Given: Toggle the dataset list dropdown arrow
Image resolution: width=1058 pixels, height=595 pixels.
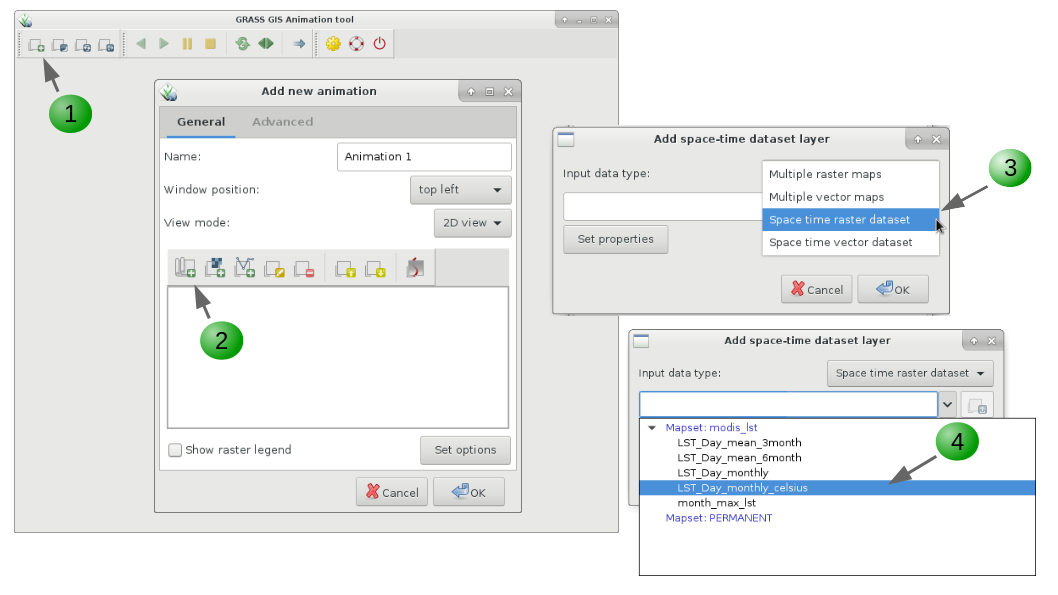Looking at the screenshot, I should 947,405.
